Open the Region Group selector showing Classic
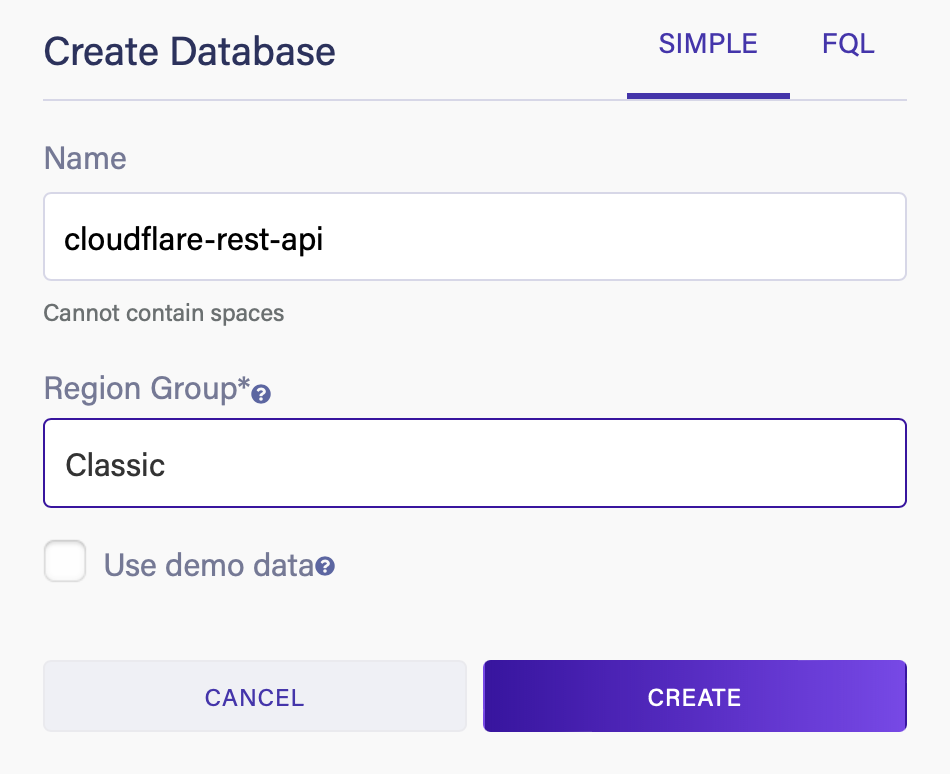 click(475, 463)
